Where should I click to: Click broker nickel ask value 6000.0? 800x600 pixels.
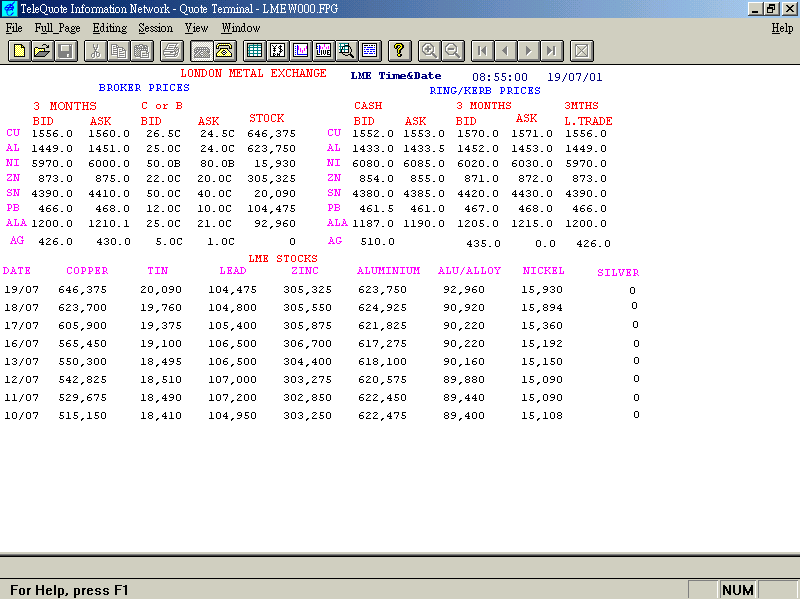pos(109,164)
